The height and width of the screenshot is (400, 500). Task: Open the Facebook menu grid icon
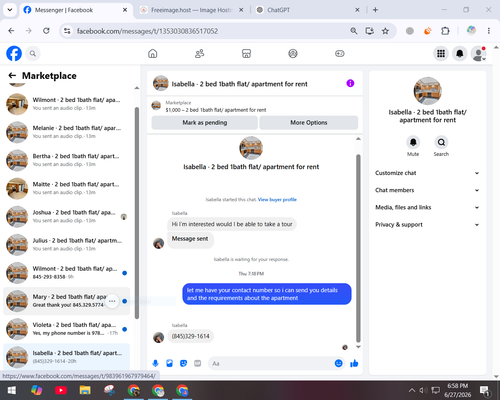[441, 53]
